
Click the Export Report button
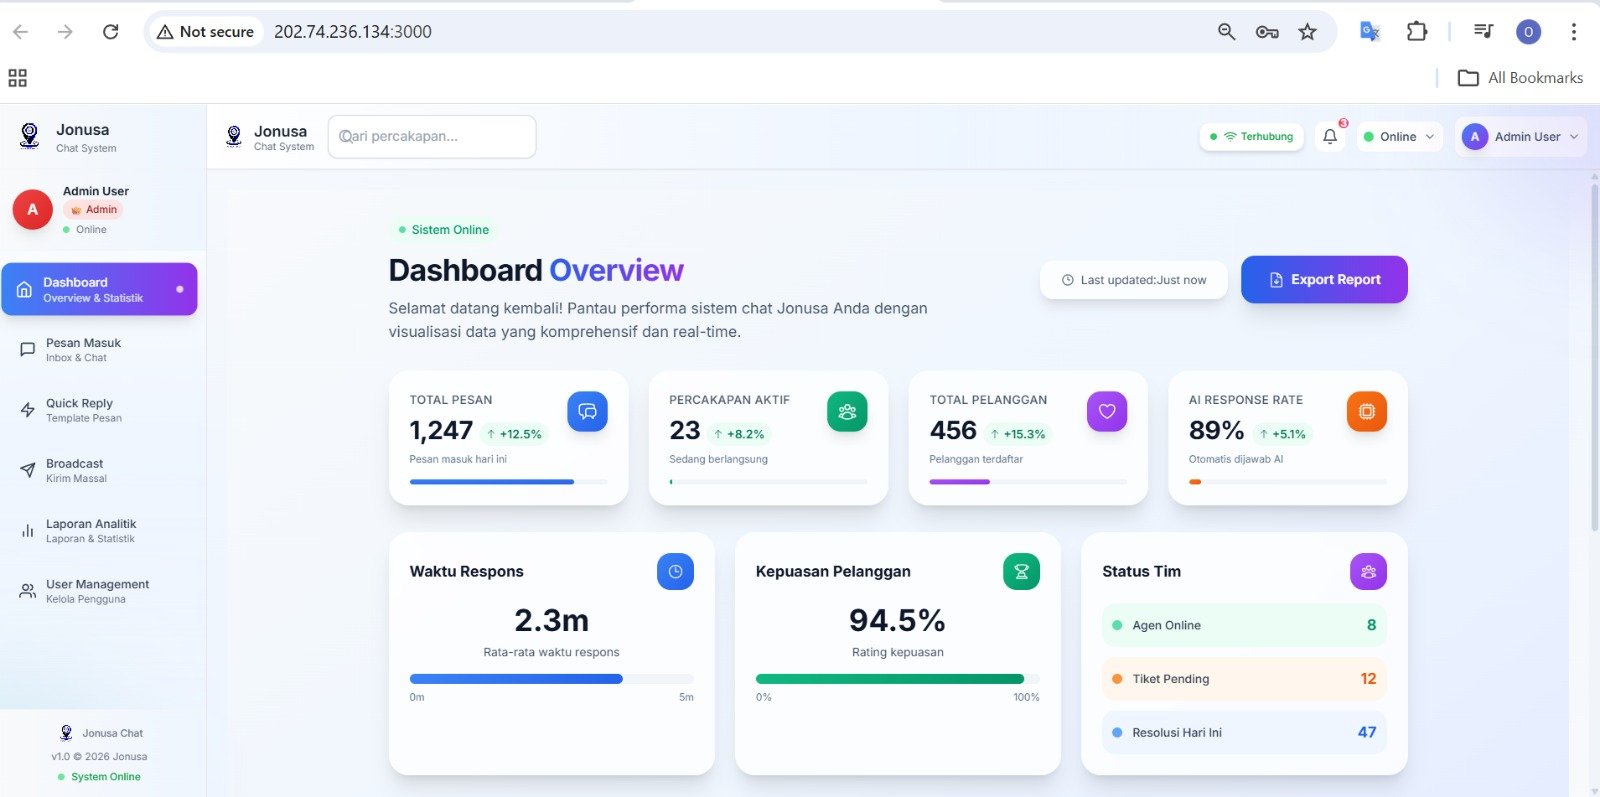pyautogui.click(x=1324, y=280)
